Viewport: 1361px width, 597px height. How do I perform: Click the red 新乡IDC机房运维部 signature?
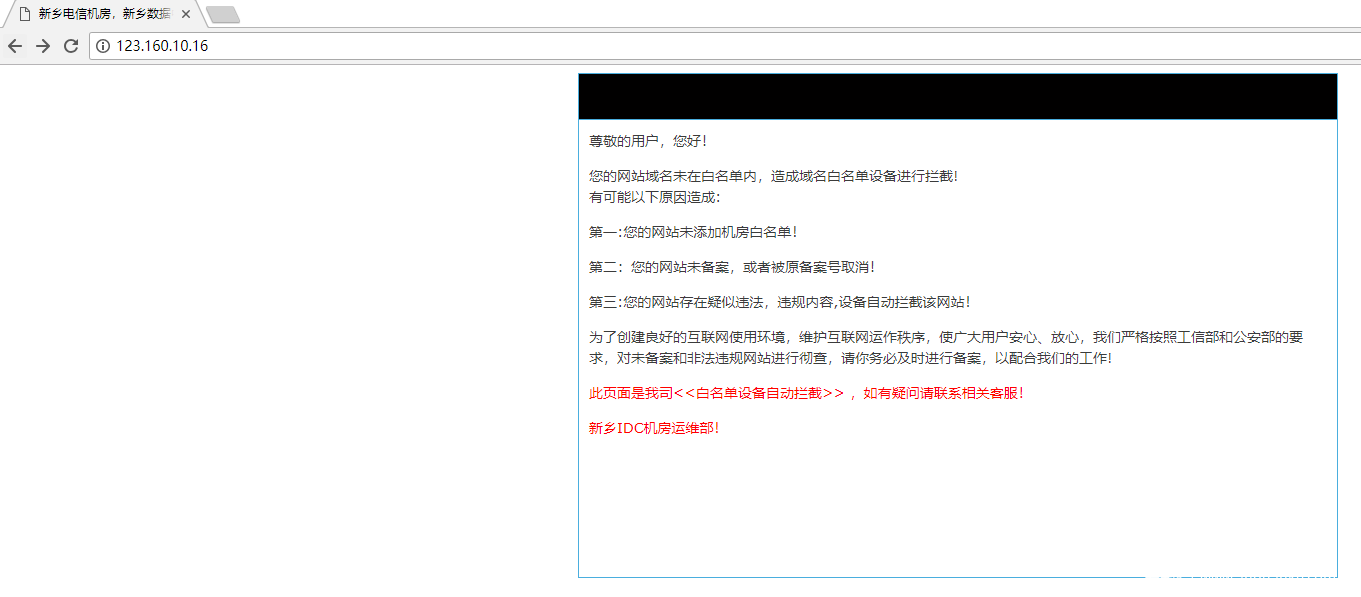pos(654,428)
